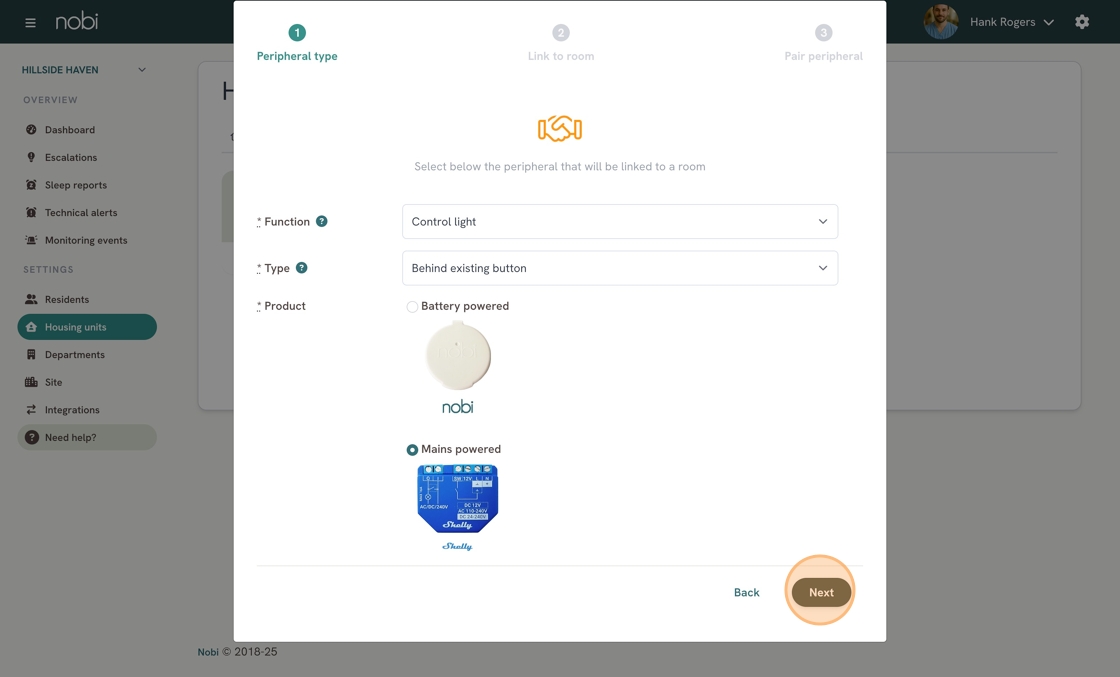Image resolution: width=1120 pixels, height=677 pixels.
Task: Open the hamburger menu icon
Action: [30, 23]
